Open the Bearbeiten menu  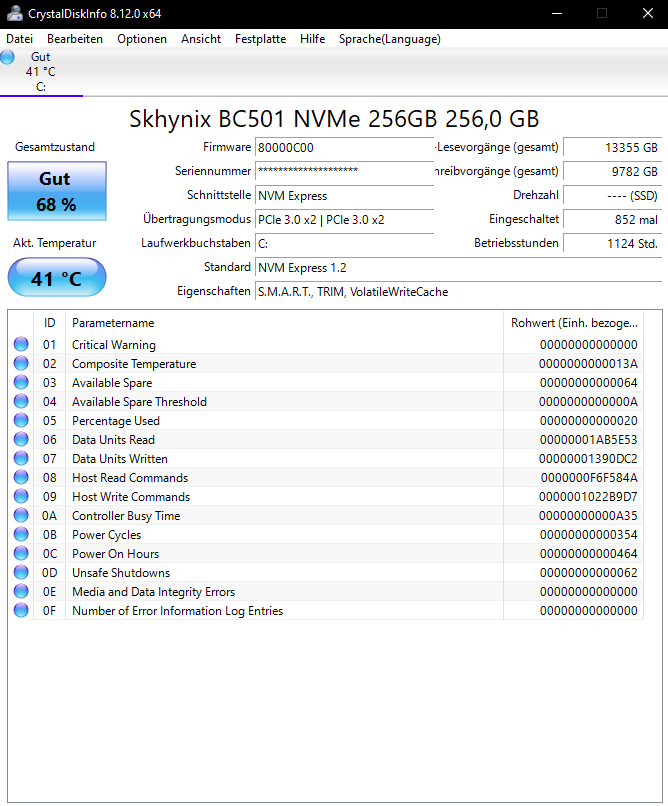pos(75,39)
